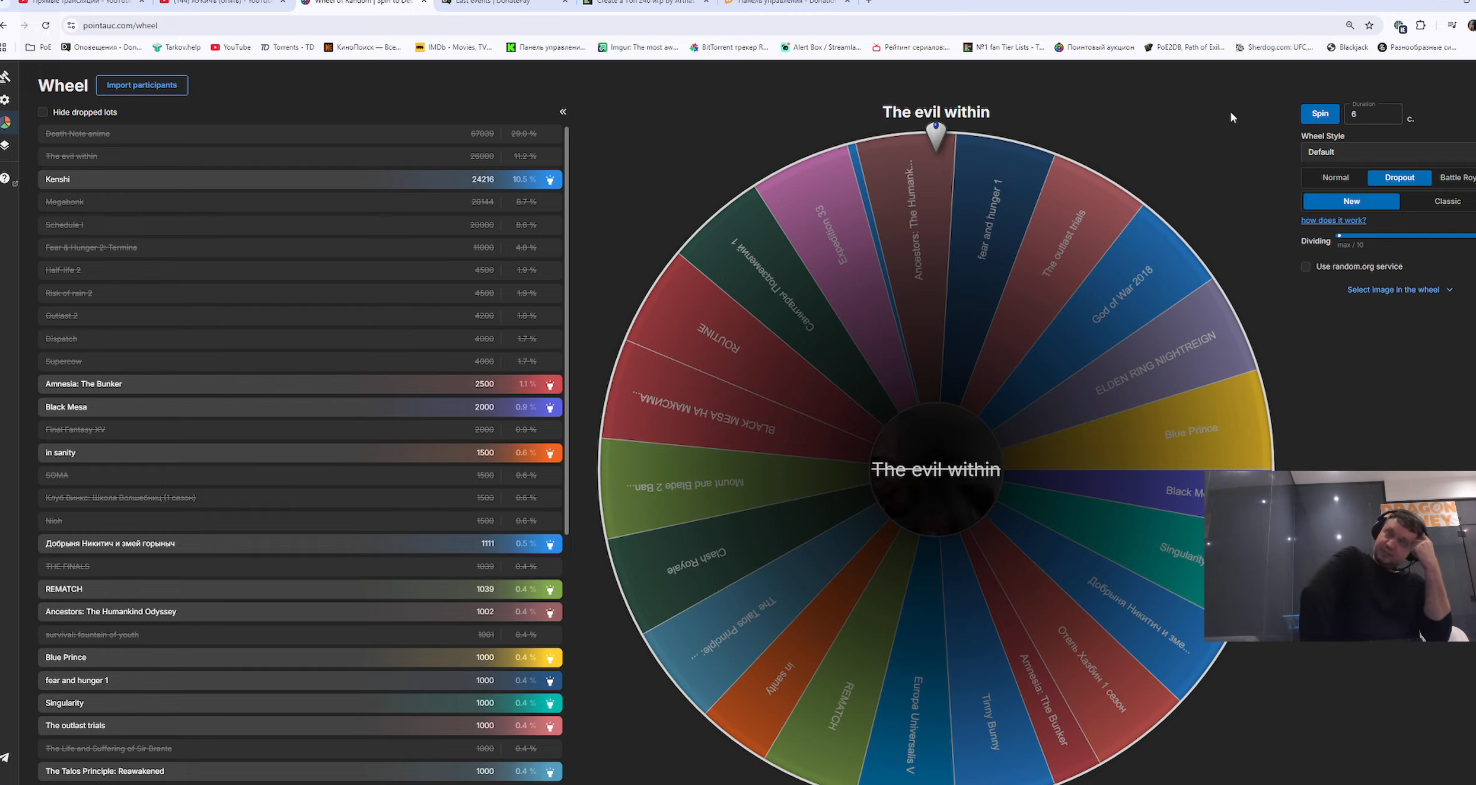
Task: Click the 2500 amount for Amnesia: The Bunker
Action: pyautogui.click(x=484, y=384)
